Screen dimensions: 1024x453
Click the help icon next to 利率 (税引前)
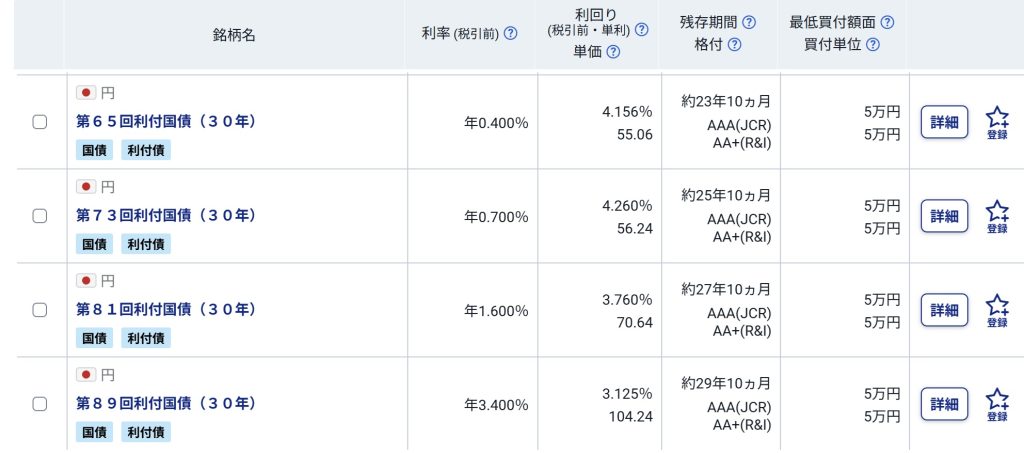click(x=511, y=34)
